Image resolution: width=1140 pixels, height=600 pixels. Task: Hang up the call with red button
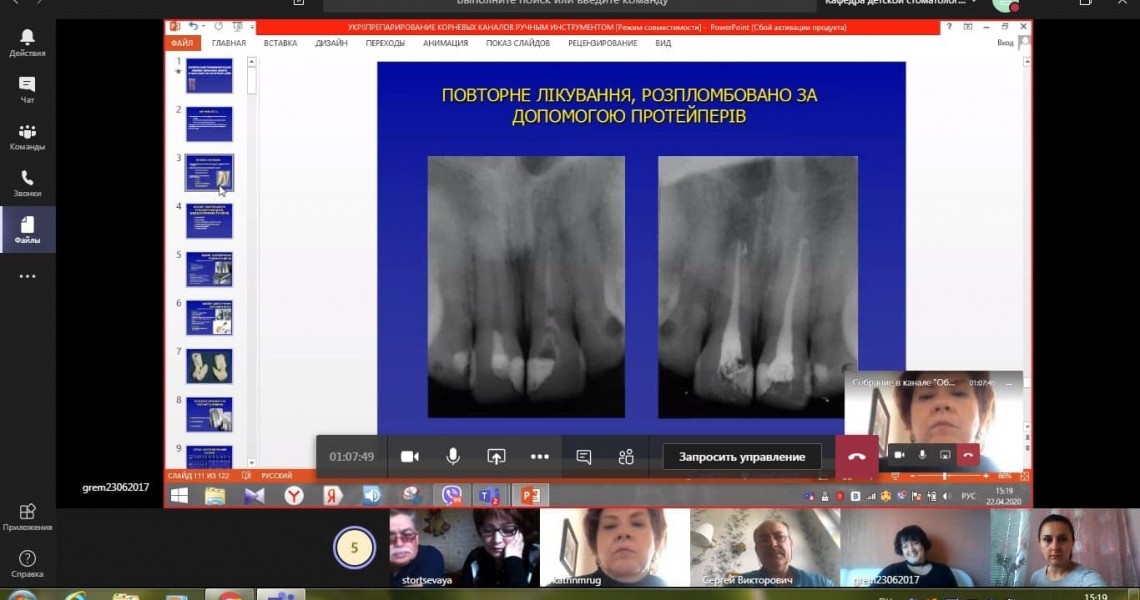856,457
